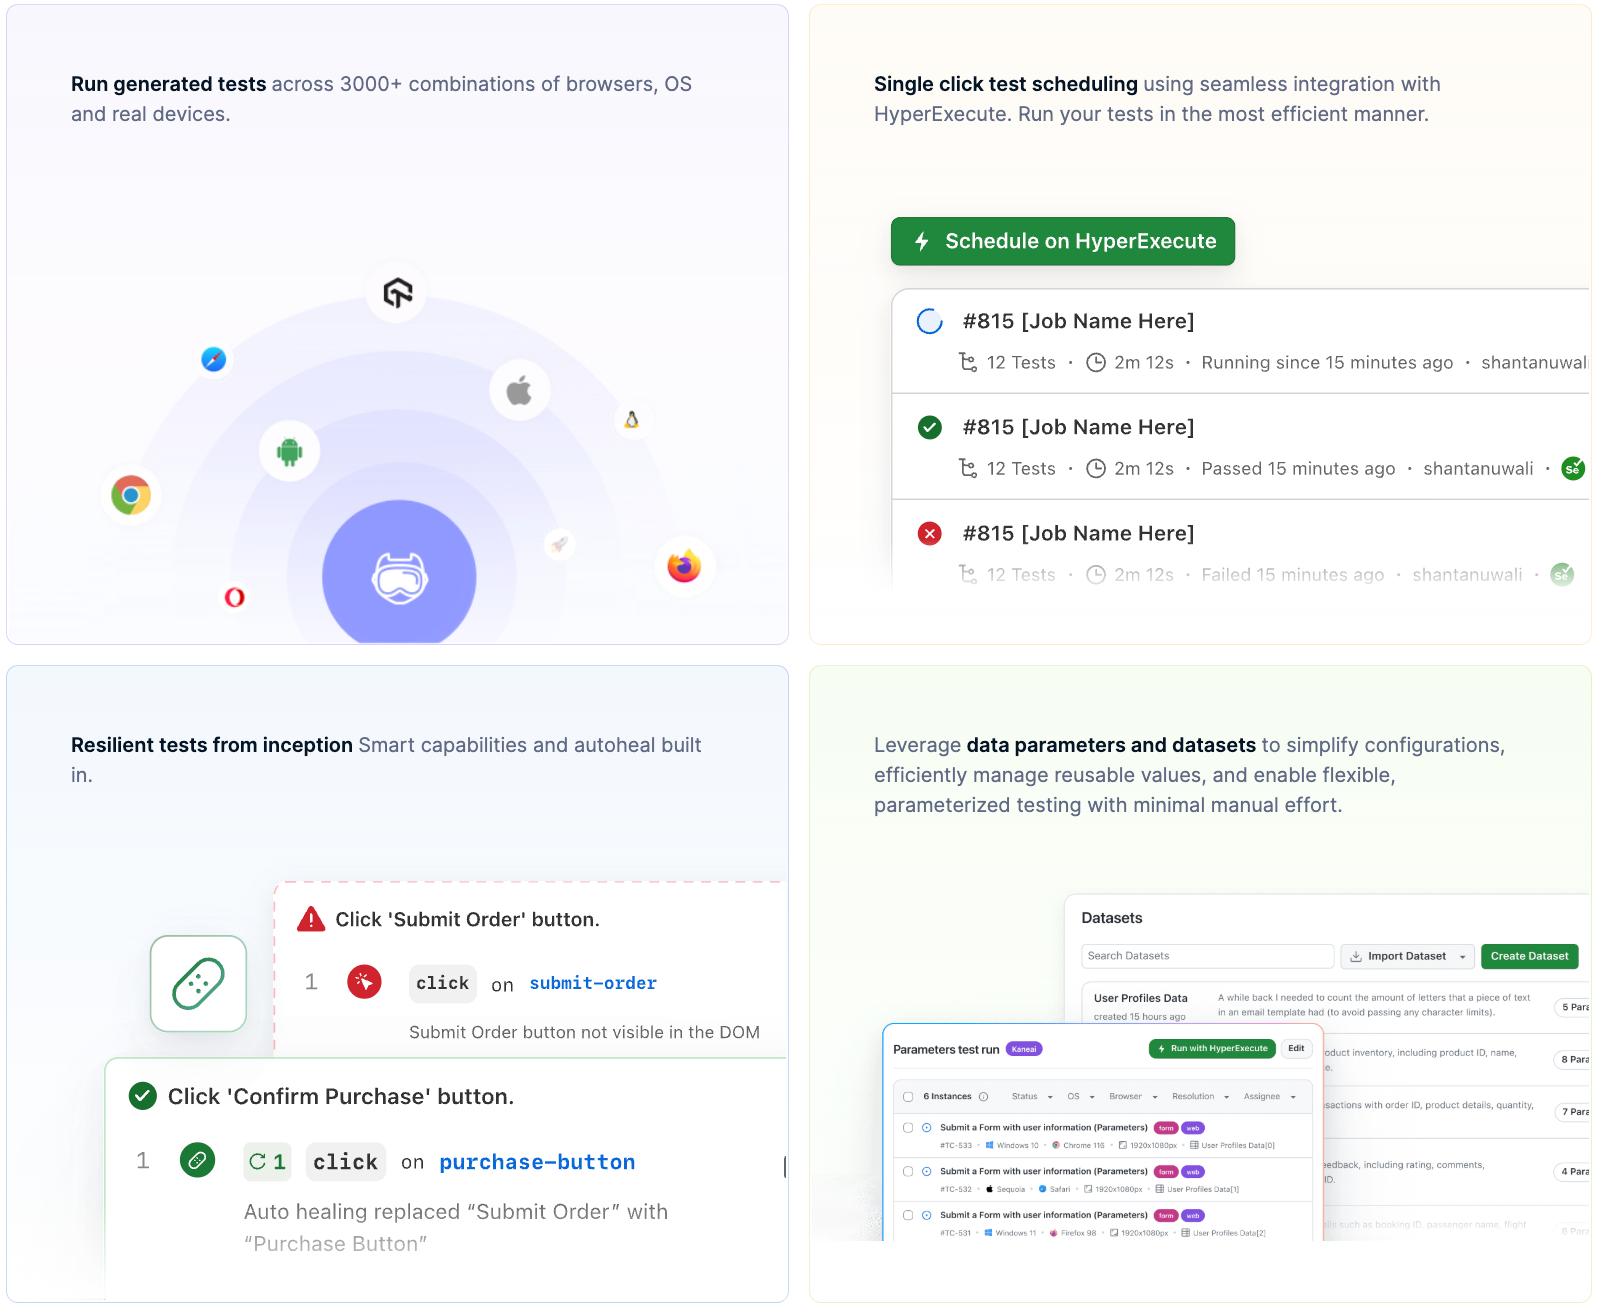This screenshot has height=1314, width=1602.
Task: Click the Create Dataset button
Action: point(1529,956)
